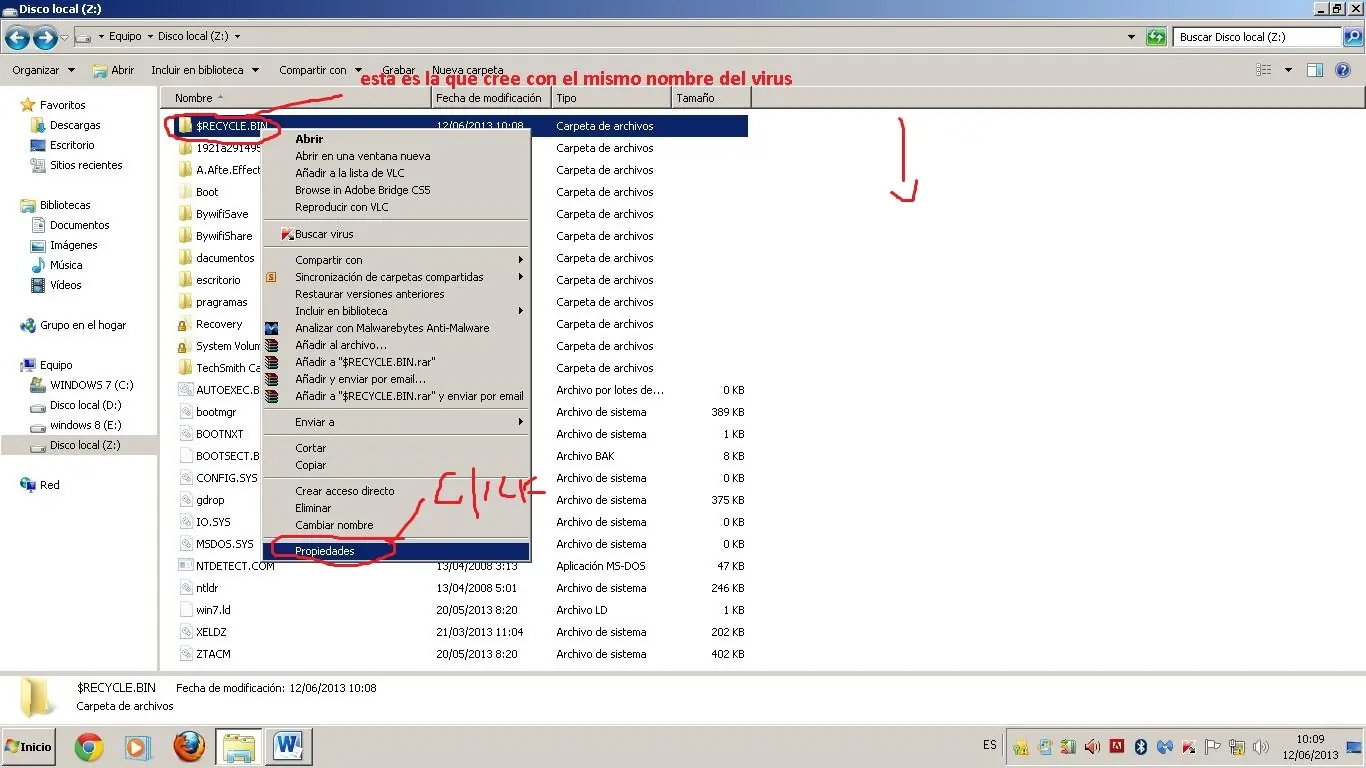Switch to the Word taskbar button

coord(288,746)
